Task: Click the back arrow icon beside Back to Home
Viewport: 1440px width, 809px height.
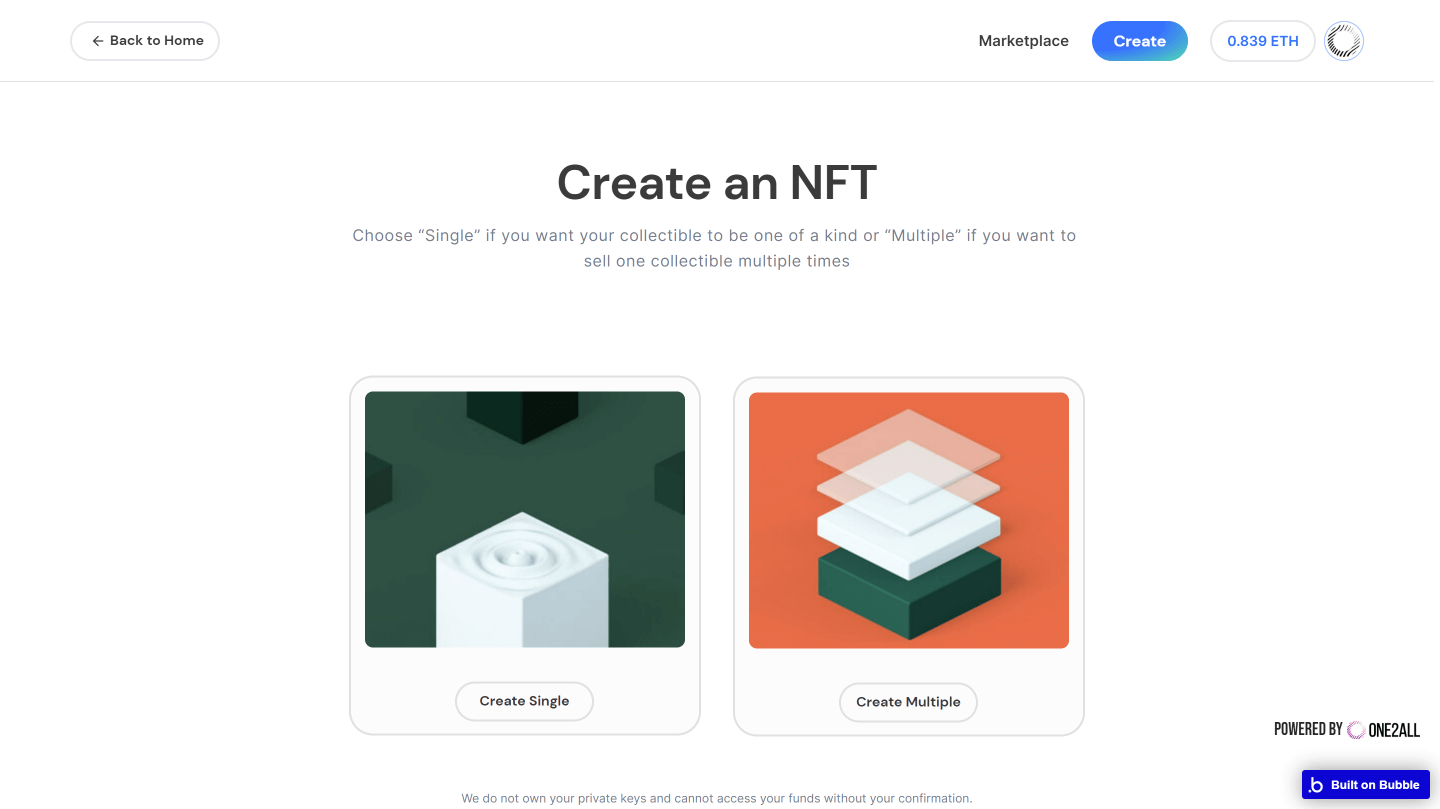Action: click(x=96, y=40)
